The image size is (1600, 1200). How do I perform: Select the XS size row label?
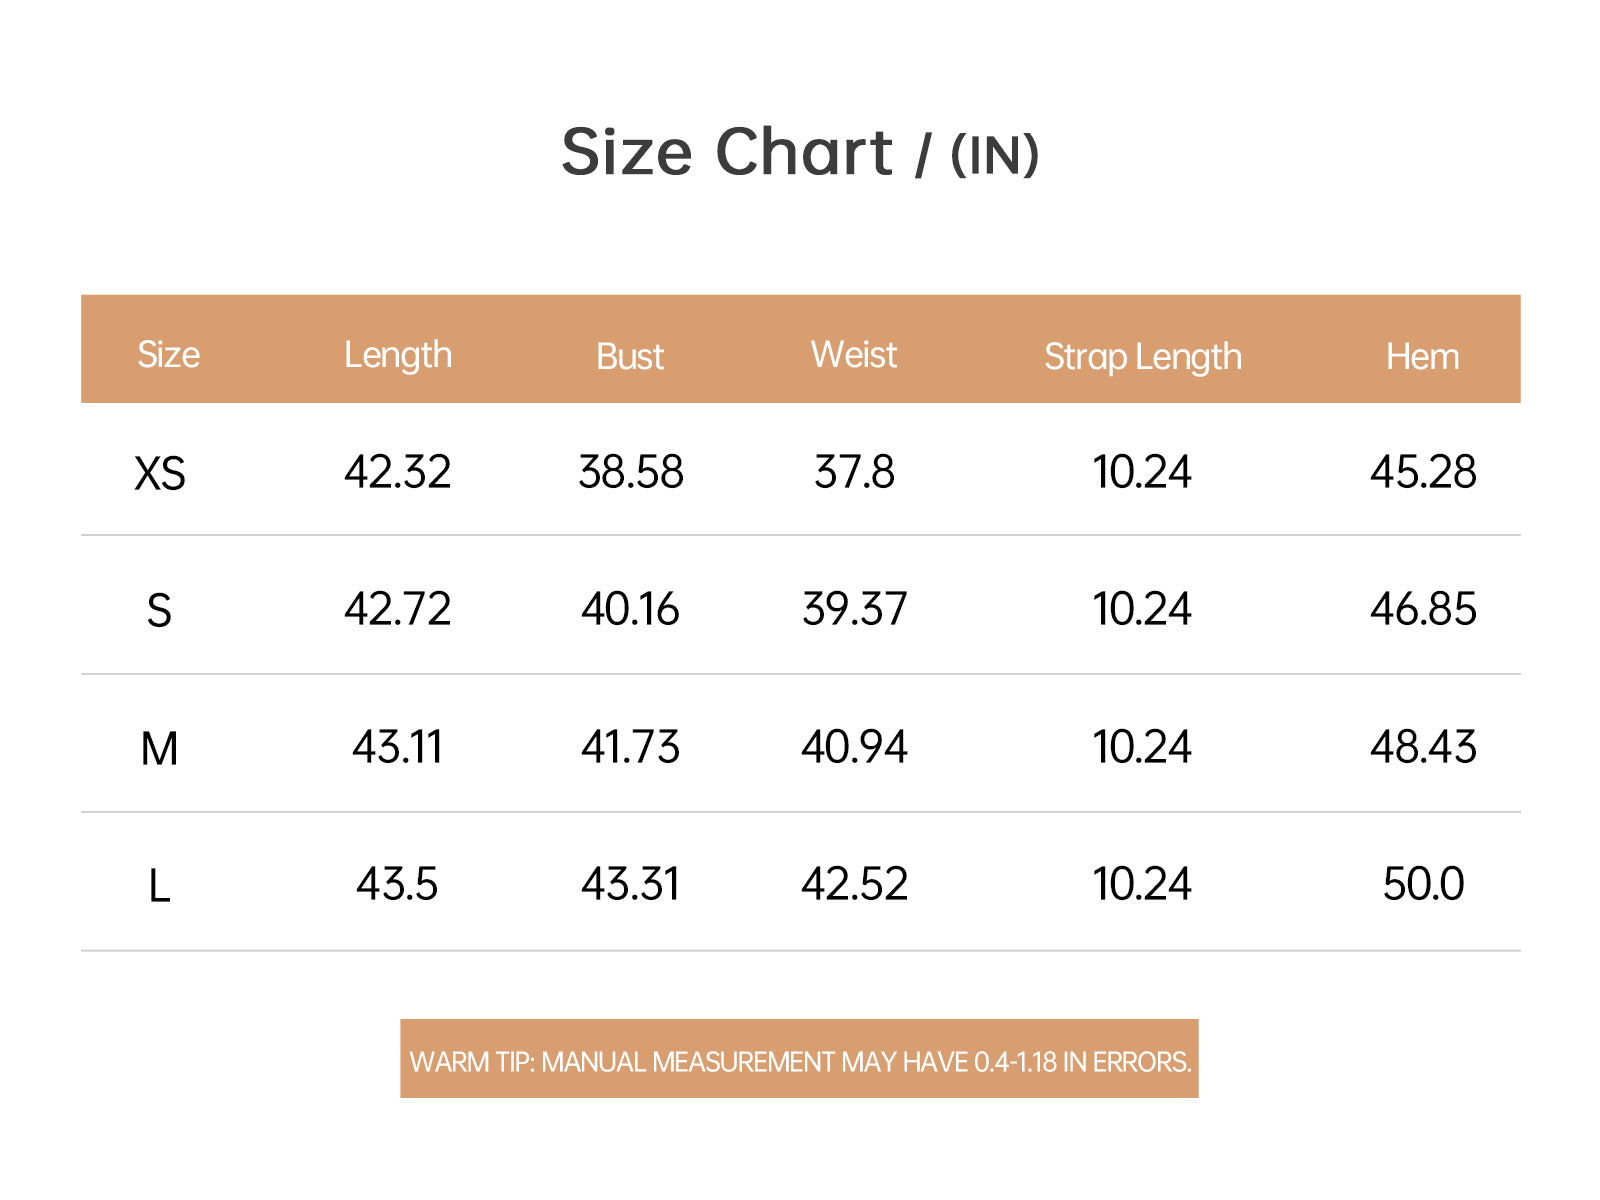(160, 473)
